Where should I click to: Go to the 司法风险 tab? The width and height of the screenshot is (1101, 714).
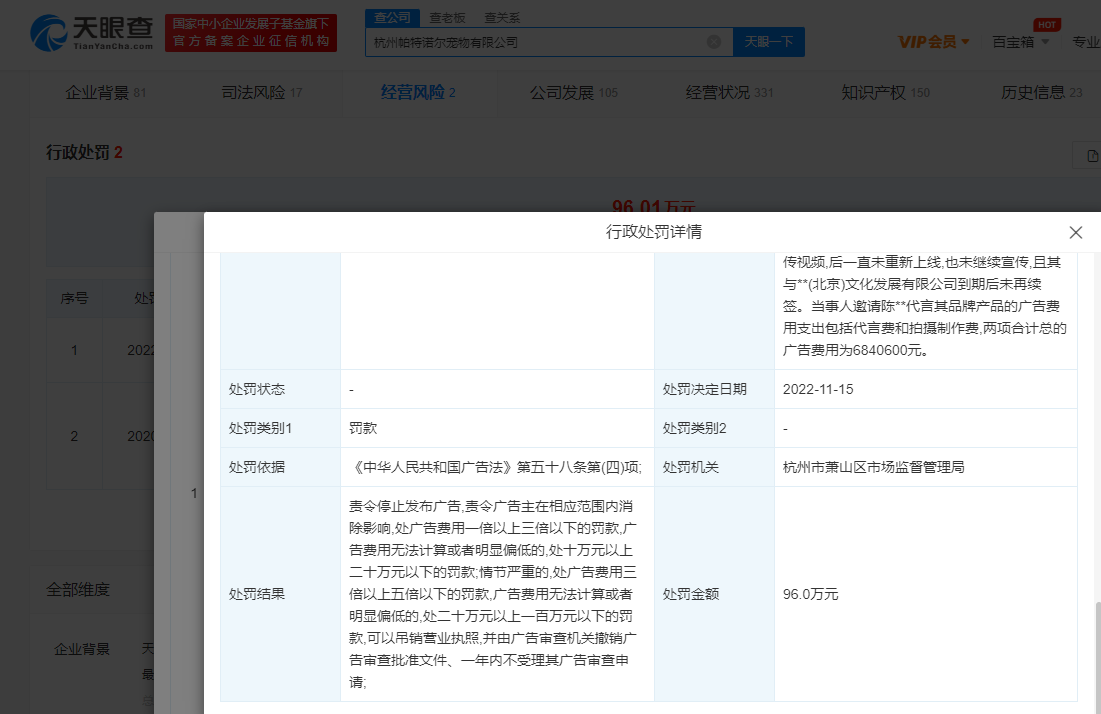pos(261,93)
